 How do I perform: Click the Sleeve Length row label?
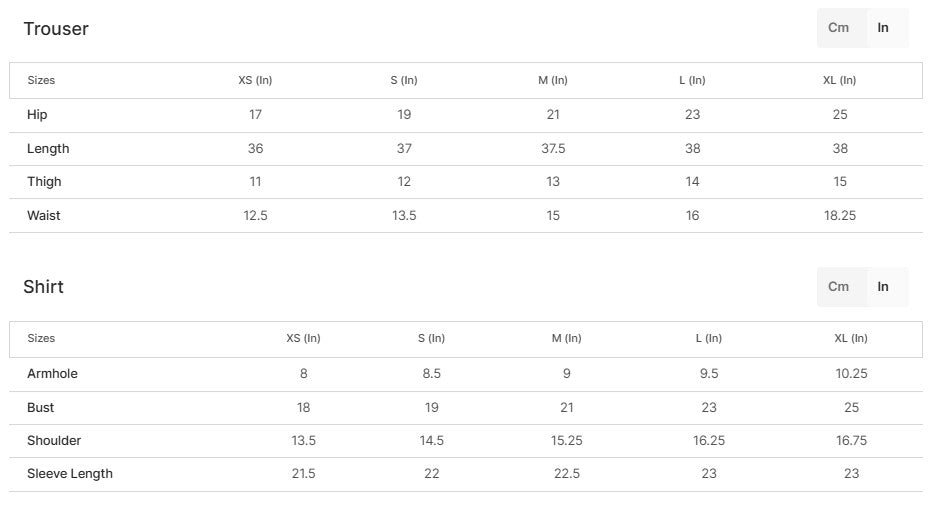click(70, 474)
